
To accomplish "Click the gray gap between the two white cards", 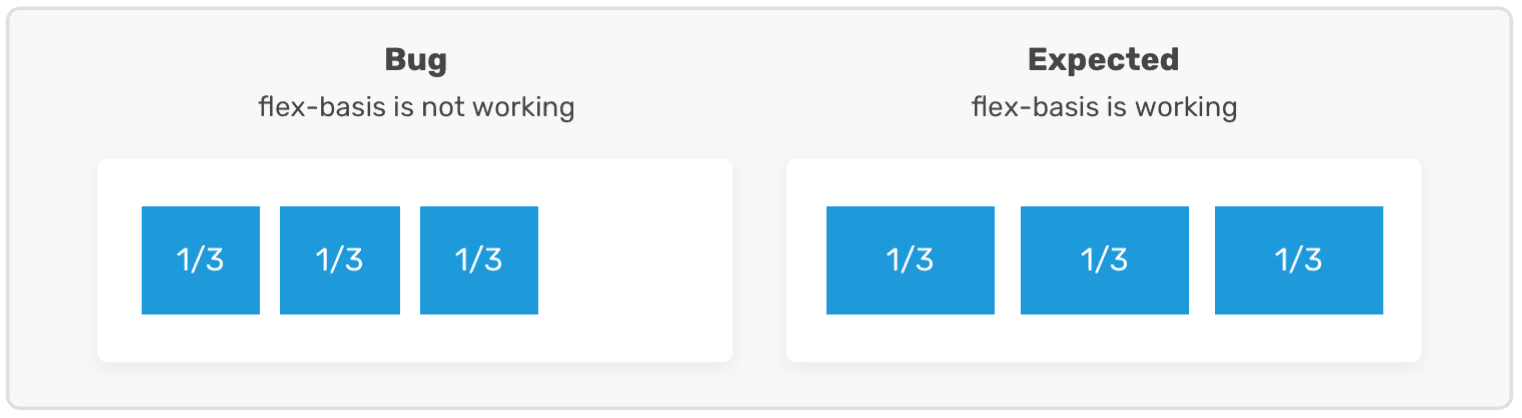I will 759,260.
